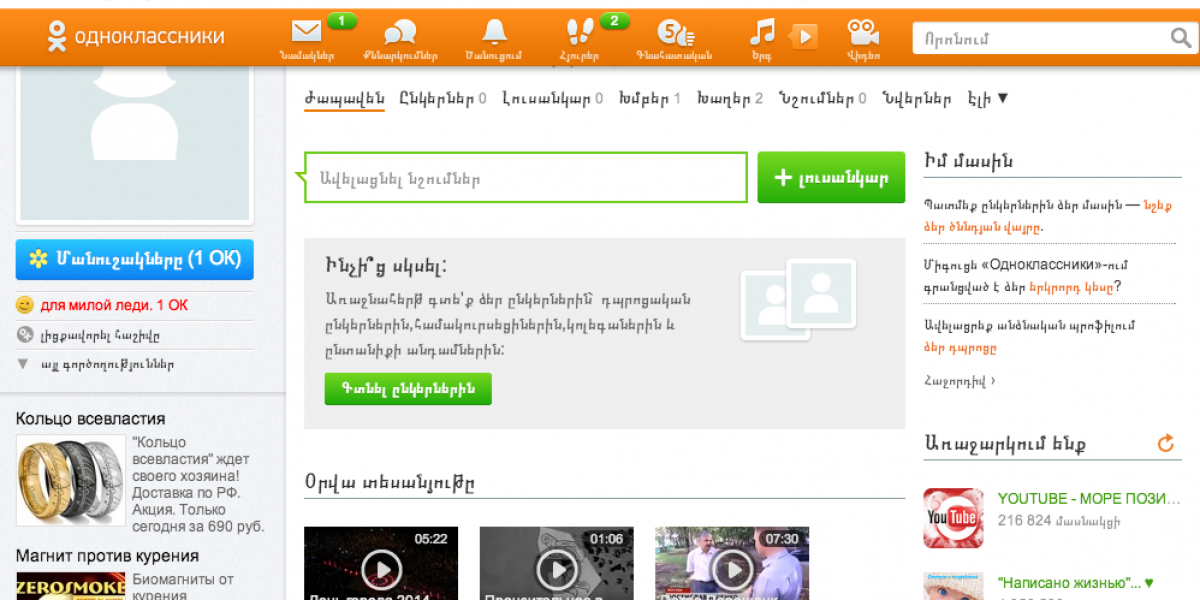
Task: Open the Նվերներ gifts tab
Action: pyautogui.click(x=917, y=99)
